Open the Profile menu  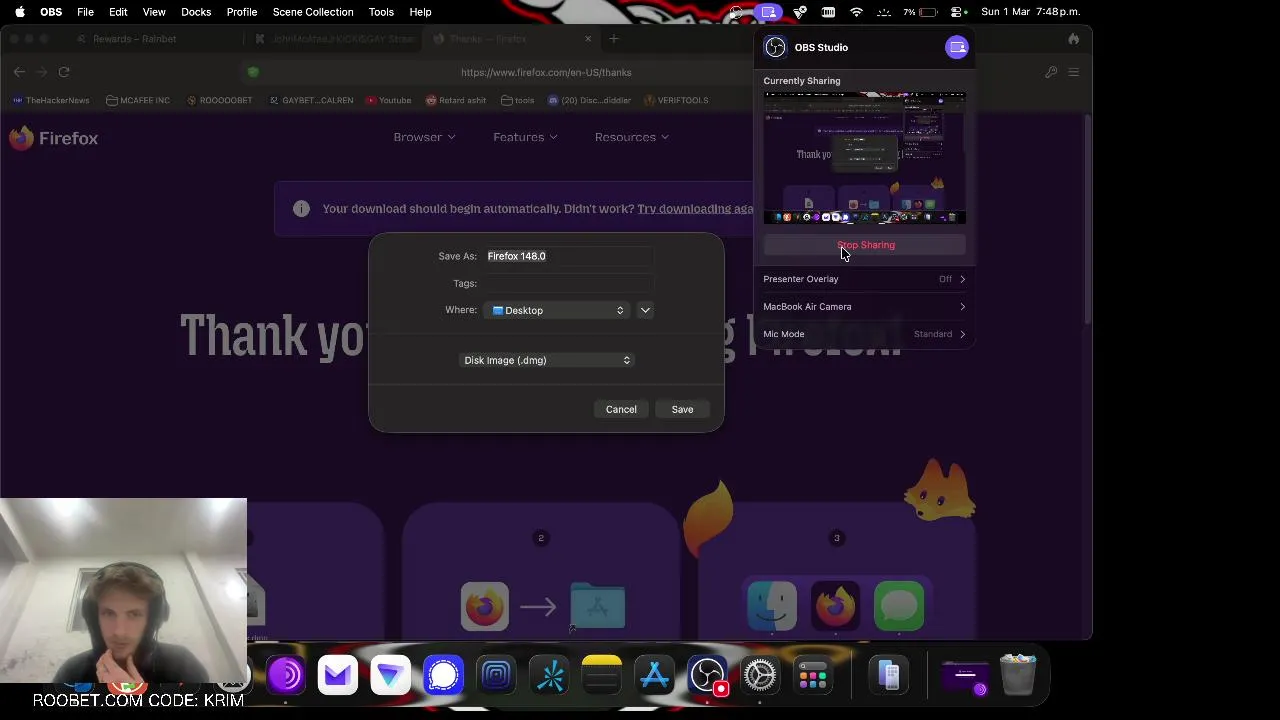tap(242, 12)
